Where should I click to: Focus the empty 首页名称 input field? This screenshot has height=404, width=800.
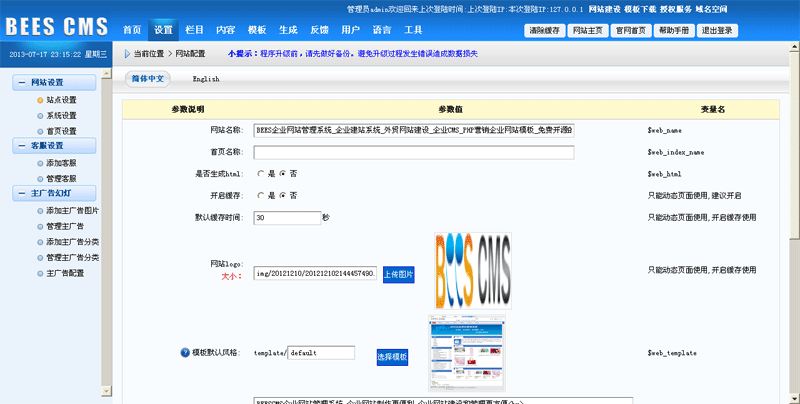(414, 152)
